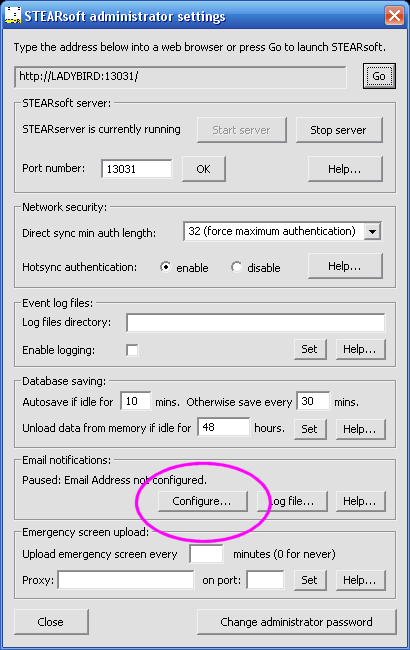Screen dimensions: 410x650
Task: Click the Otherwise save every minutes field
Action: (x=313, y=401)
